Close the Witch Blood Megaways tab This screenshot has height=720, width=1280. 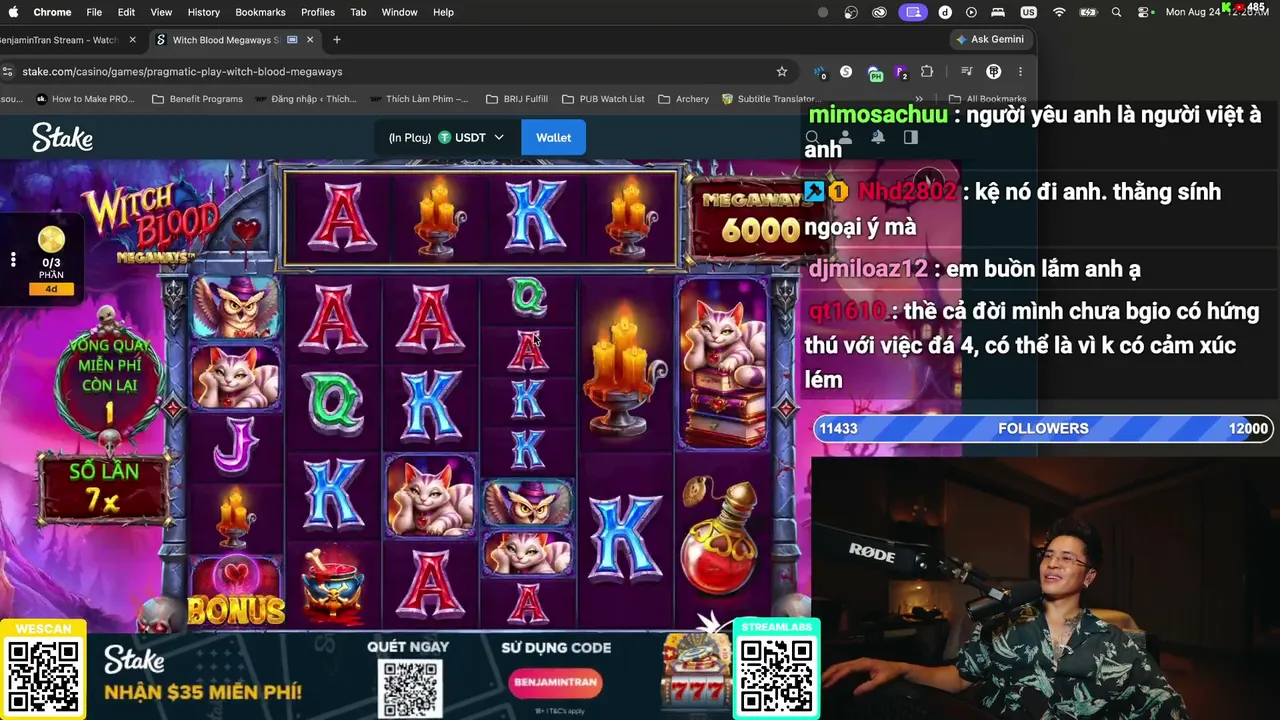pyautogui.click(x=310, y=40)
